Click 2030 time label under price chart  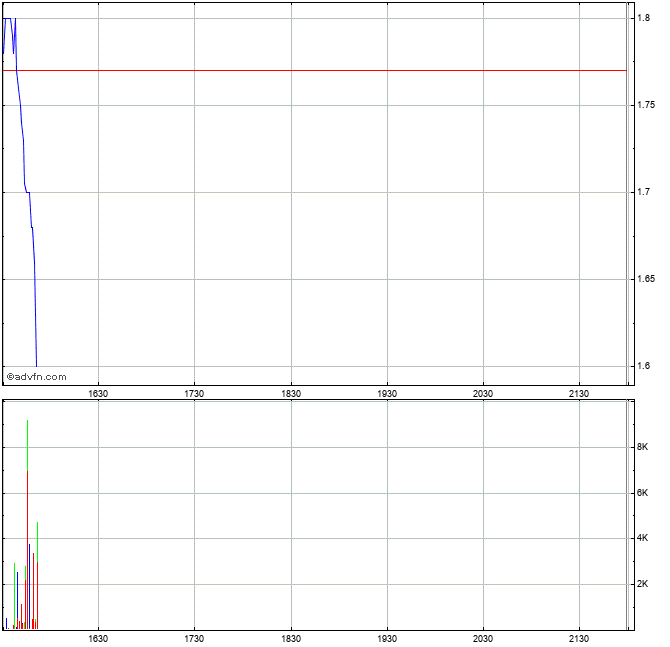483,394
